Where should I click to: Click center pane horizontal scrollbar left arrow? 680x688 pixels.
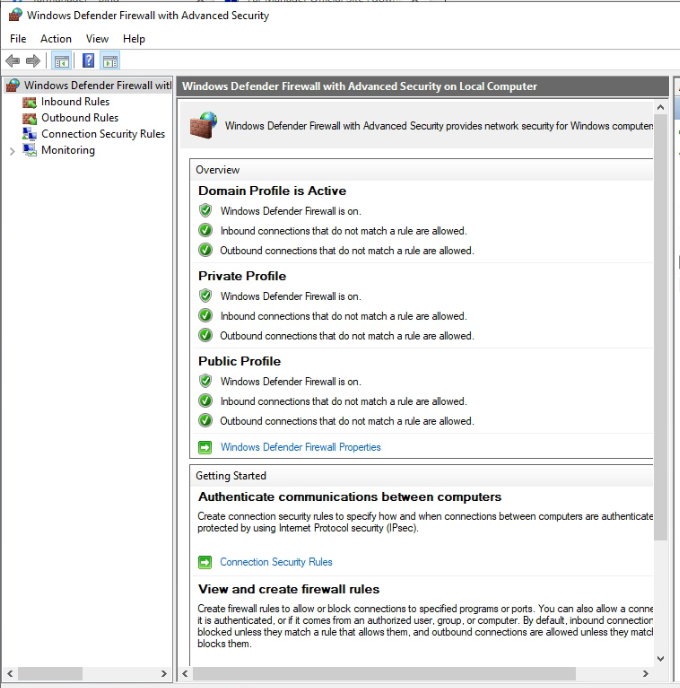pos(185,674)
